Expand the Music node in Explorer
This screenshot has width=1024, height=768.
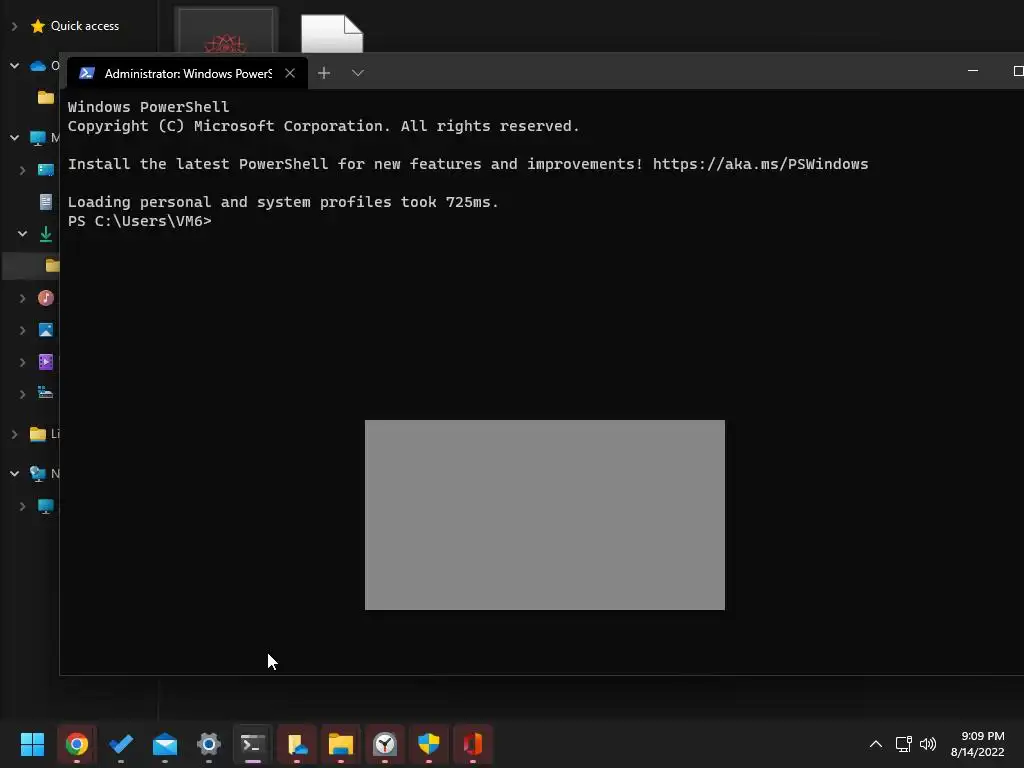pos(22,298)
